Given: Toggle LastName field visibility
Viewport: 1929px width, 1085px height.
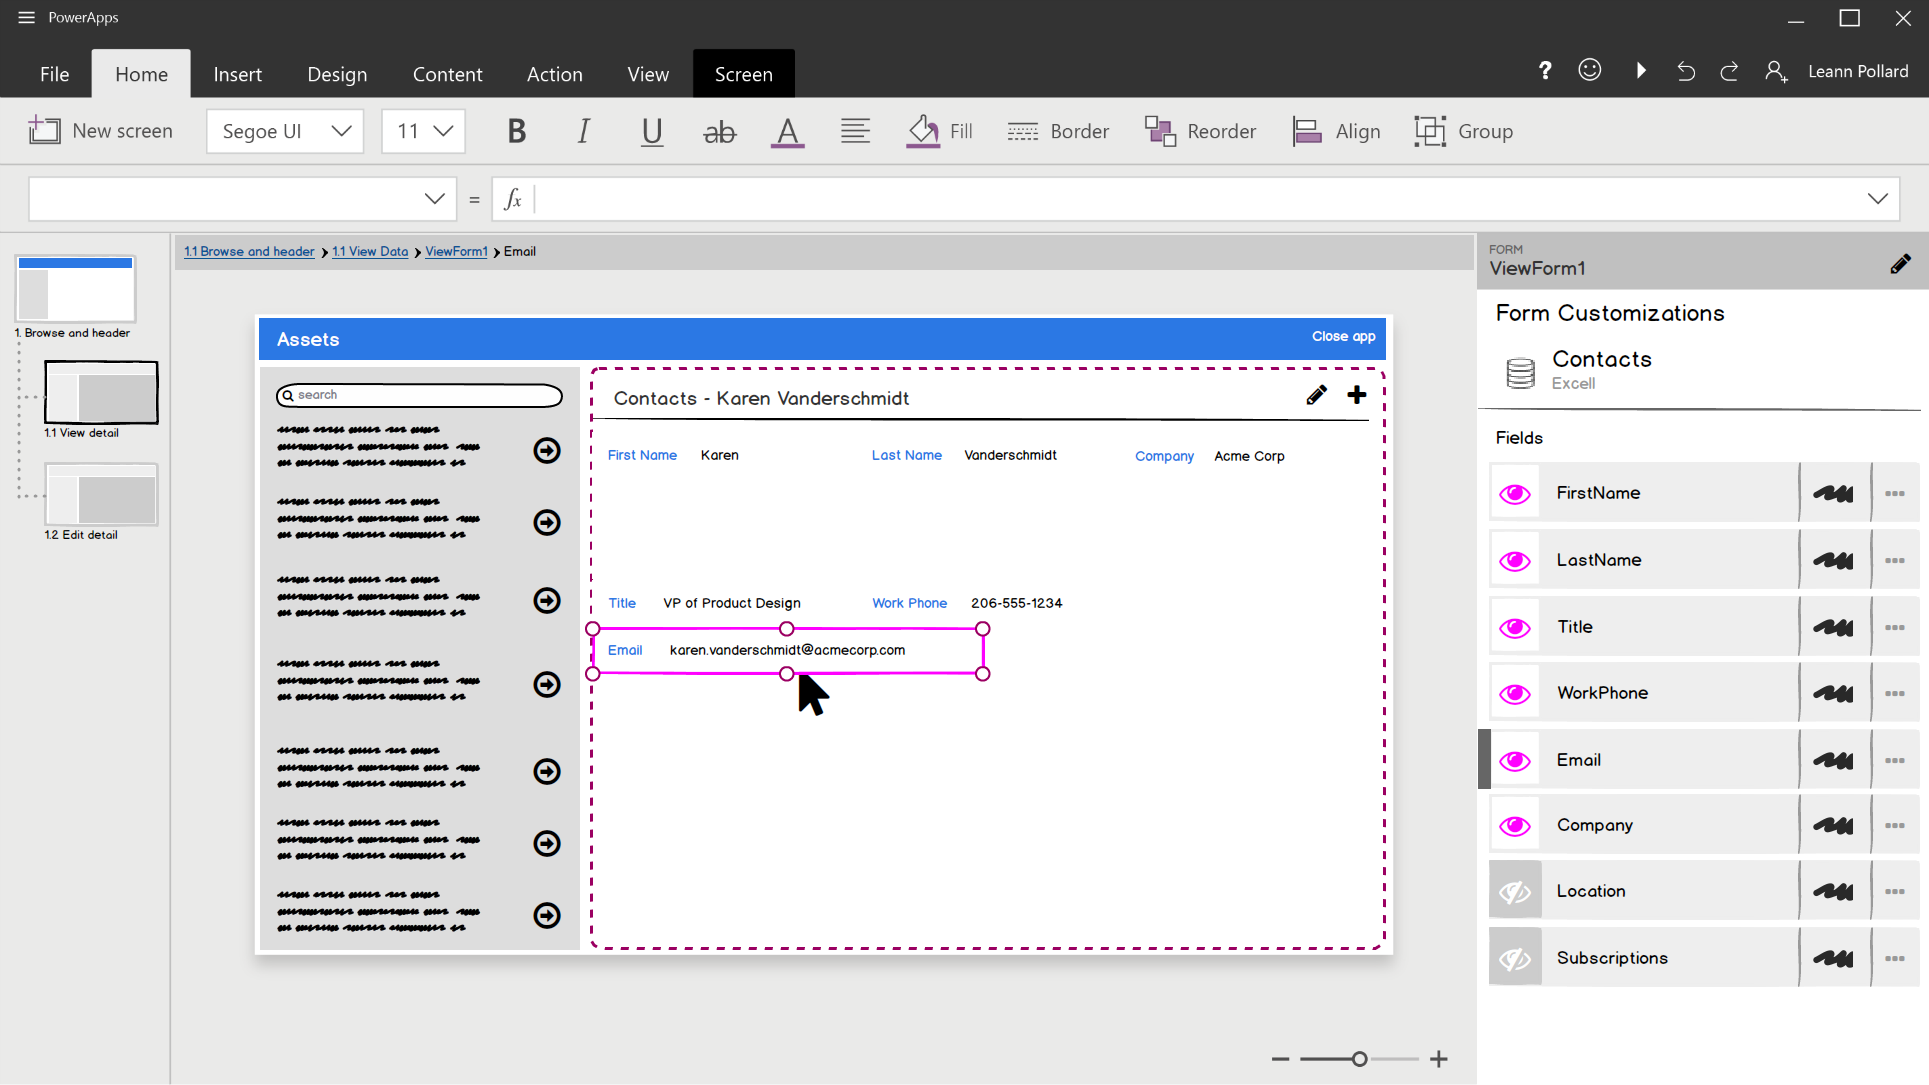Looking at the screenshot, I should [1515, 560].
